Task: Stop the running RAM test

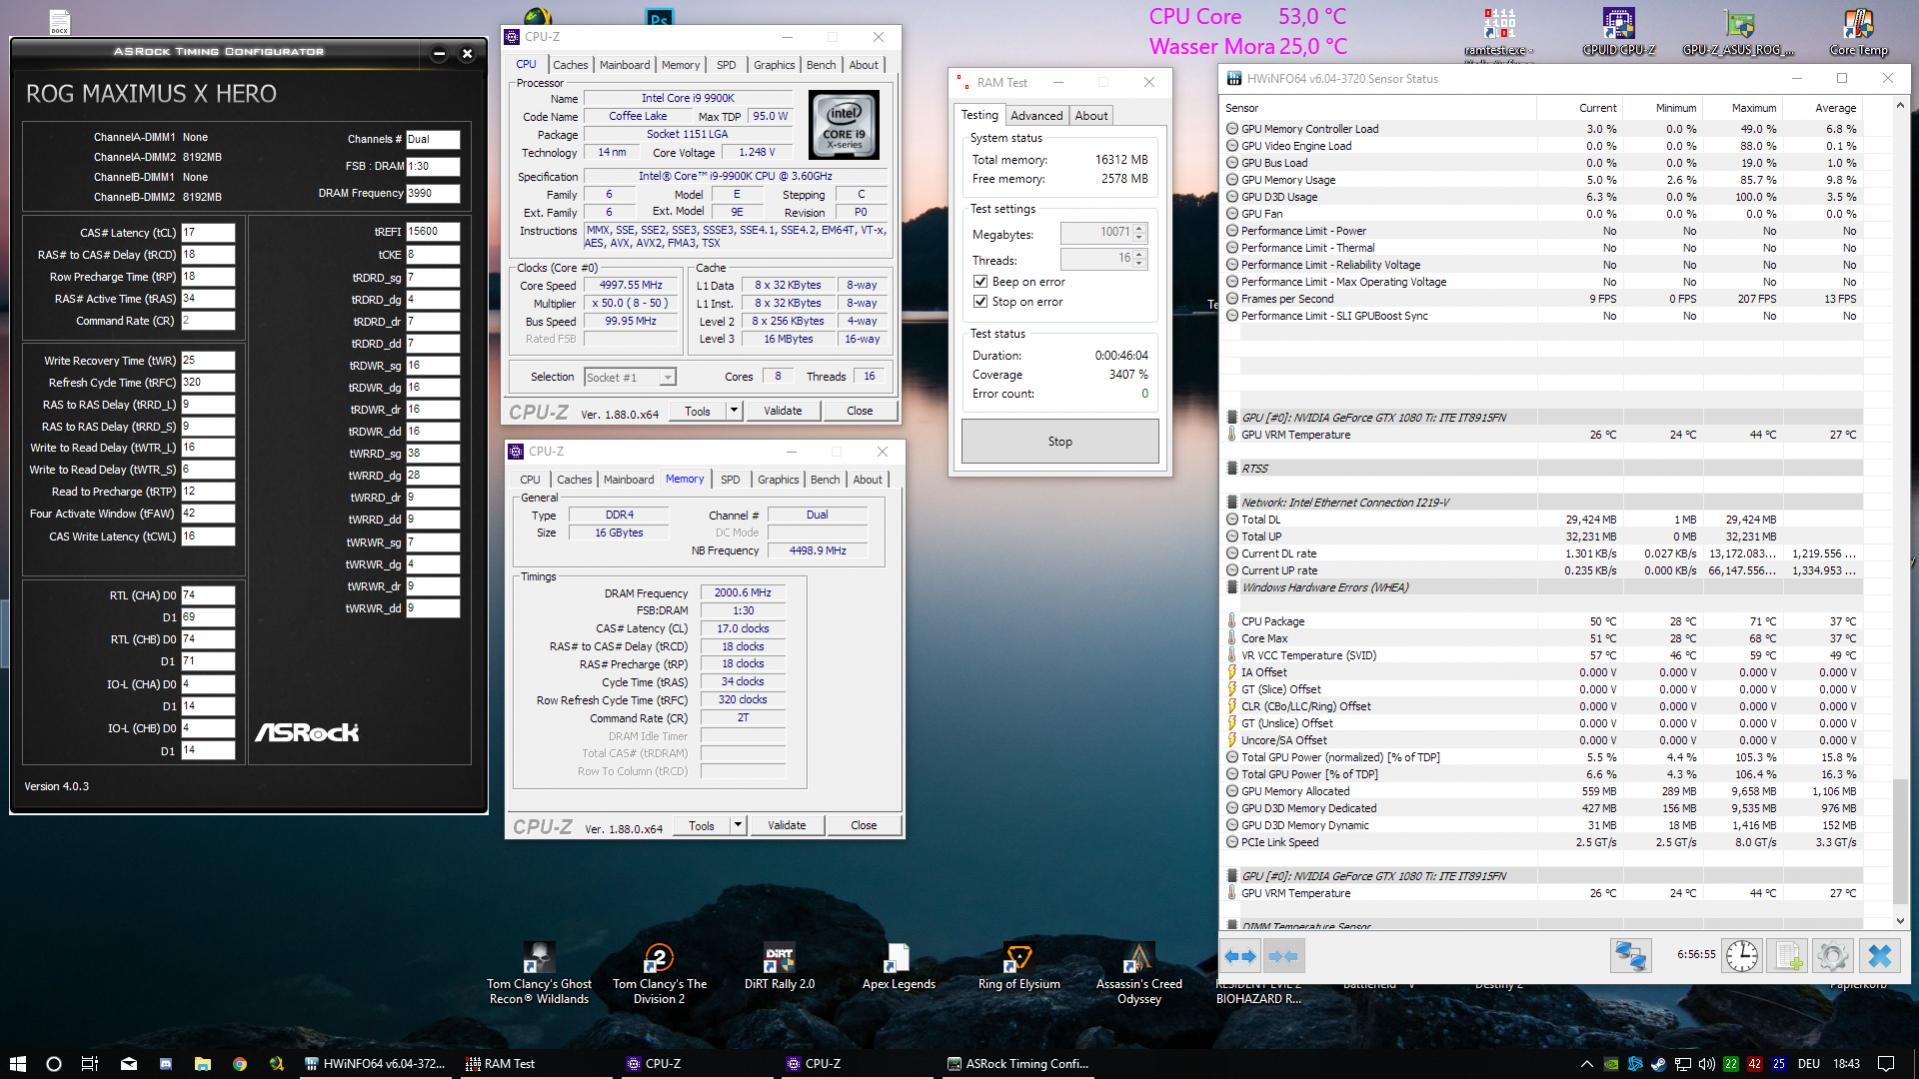Action: [x=1059, y=441]
